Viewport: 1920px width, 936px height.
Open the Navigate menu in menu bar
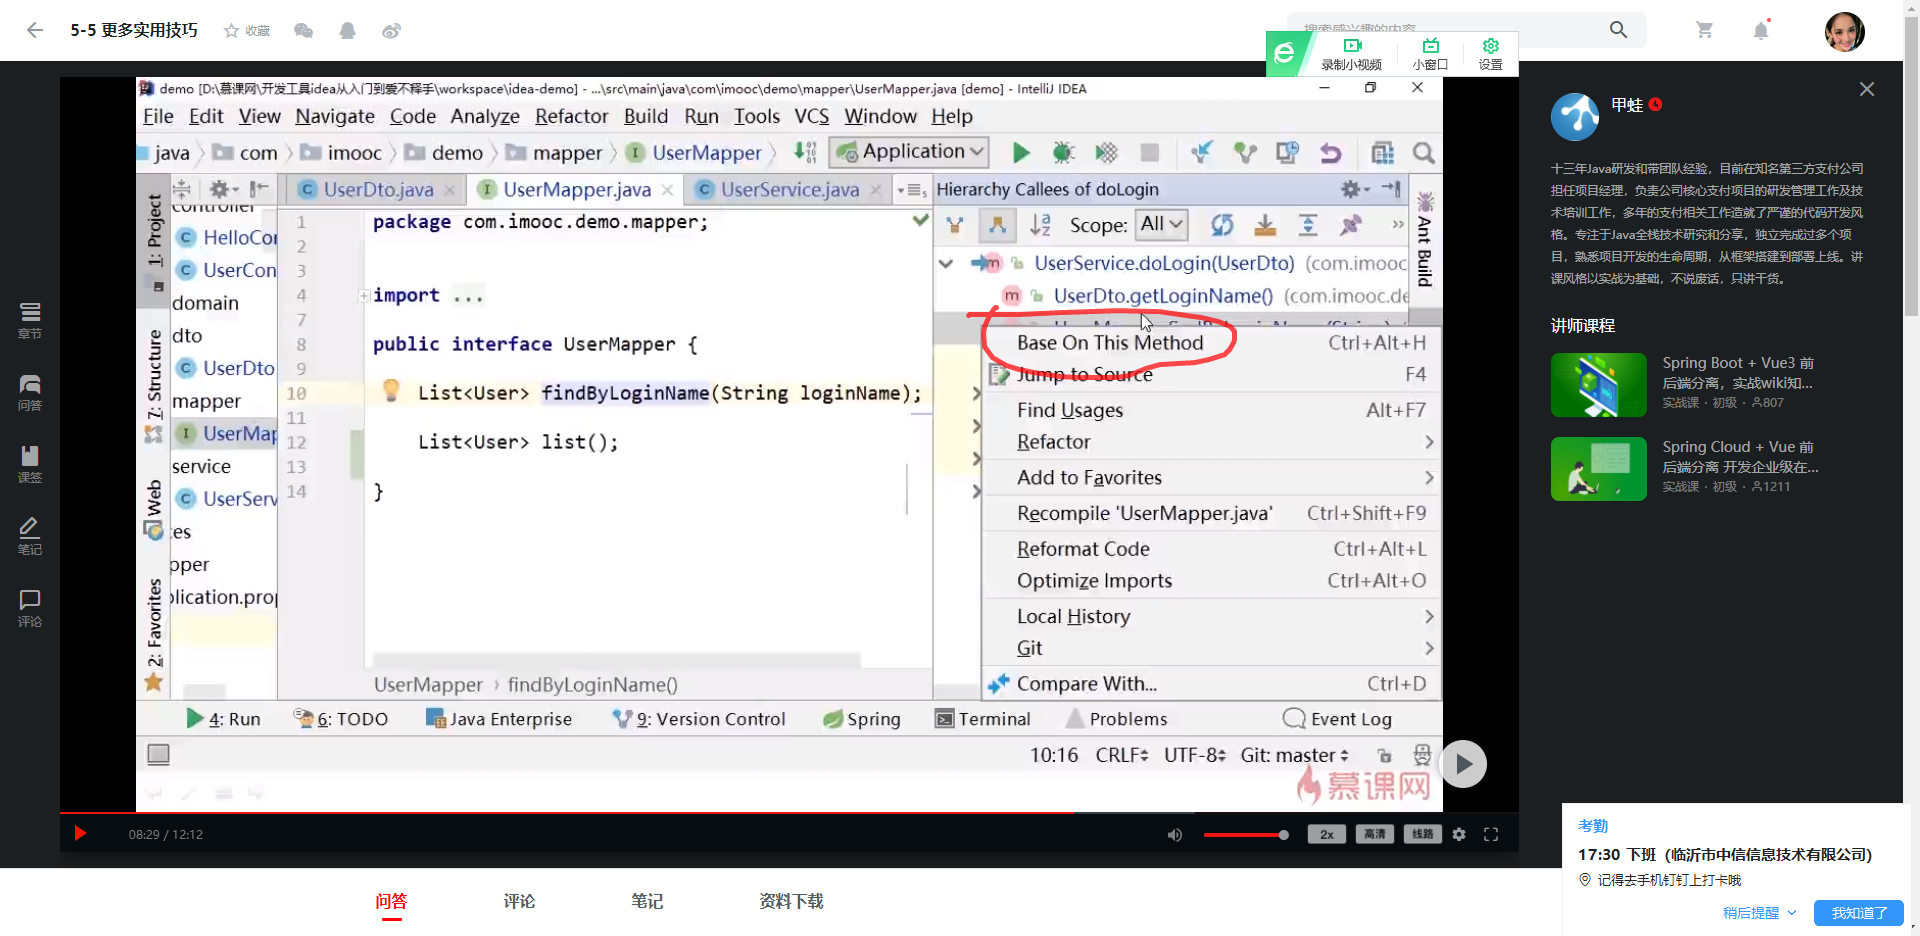pos(335,116)
